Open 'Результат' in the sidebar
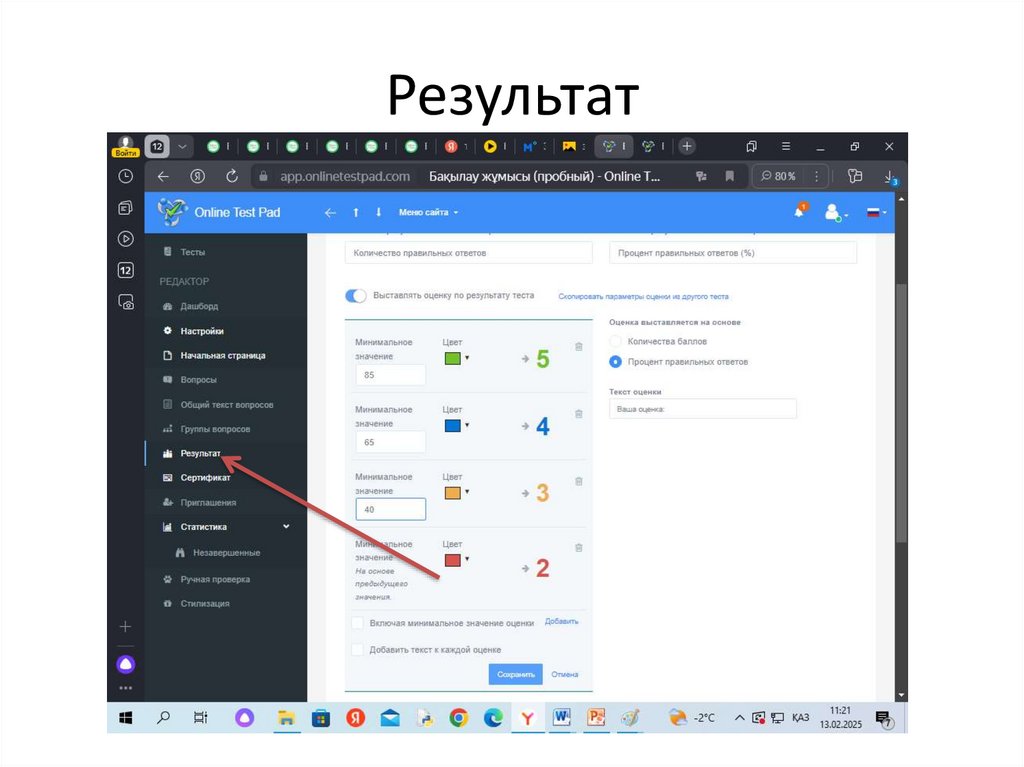 coord(200,453)
